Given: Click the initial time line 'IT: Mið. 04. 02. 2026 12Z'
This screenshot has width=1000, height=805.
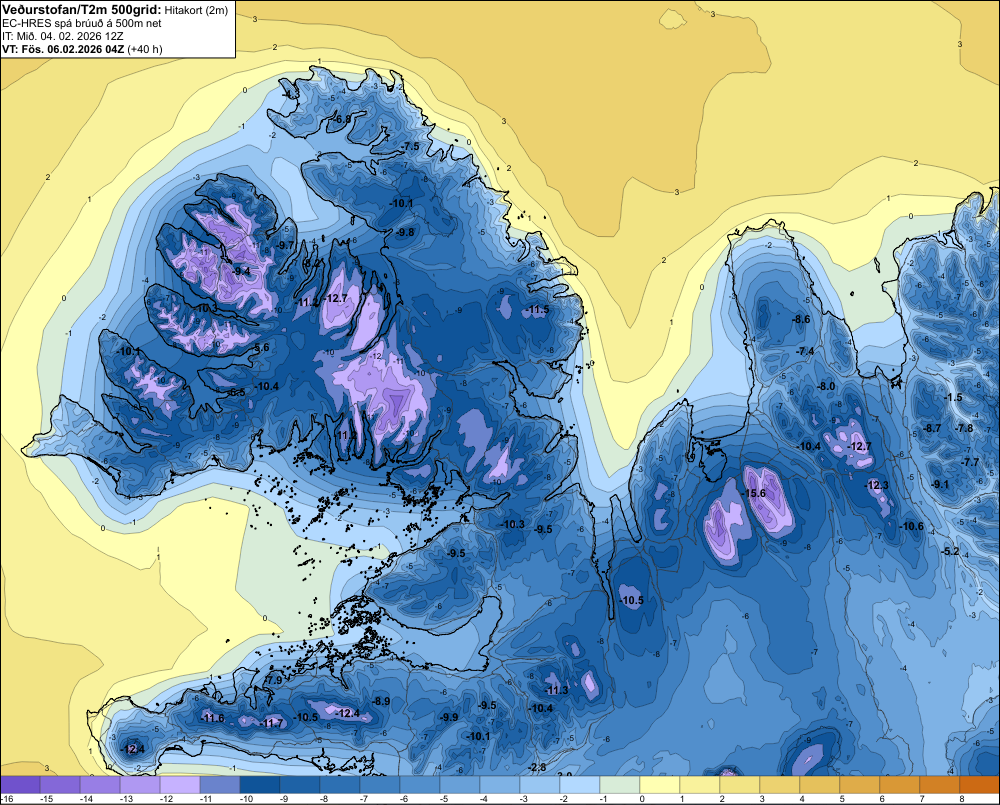Looking at the screenshot, I should [62, 36].
